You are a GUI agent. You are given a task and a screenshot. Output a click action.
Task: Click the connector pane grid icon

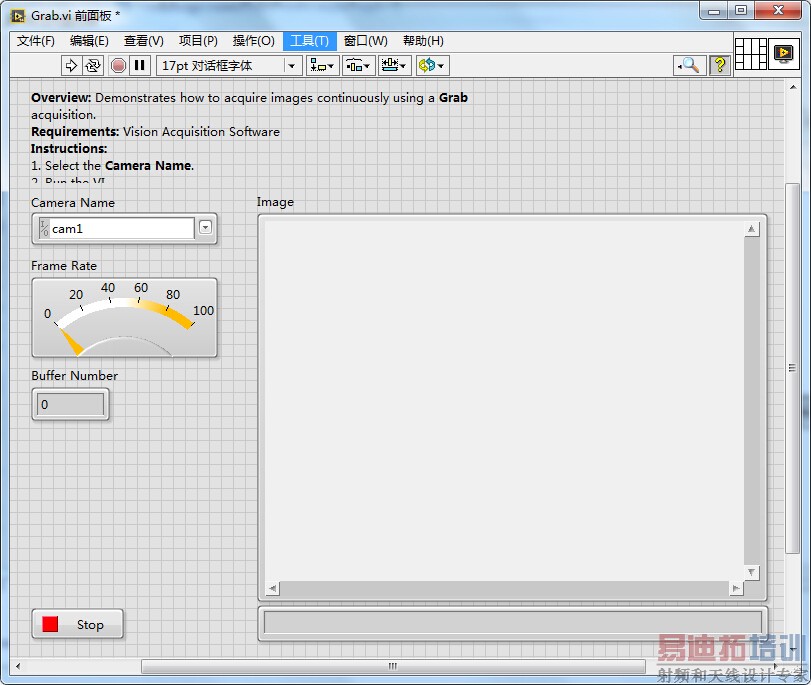[x=750, y=53]
